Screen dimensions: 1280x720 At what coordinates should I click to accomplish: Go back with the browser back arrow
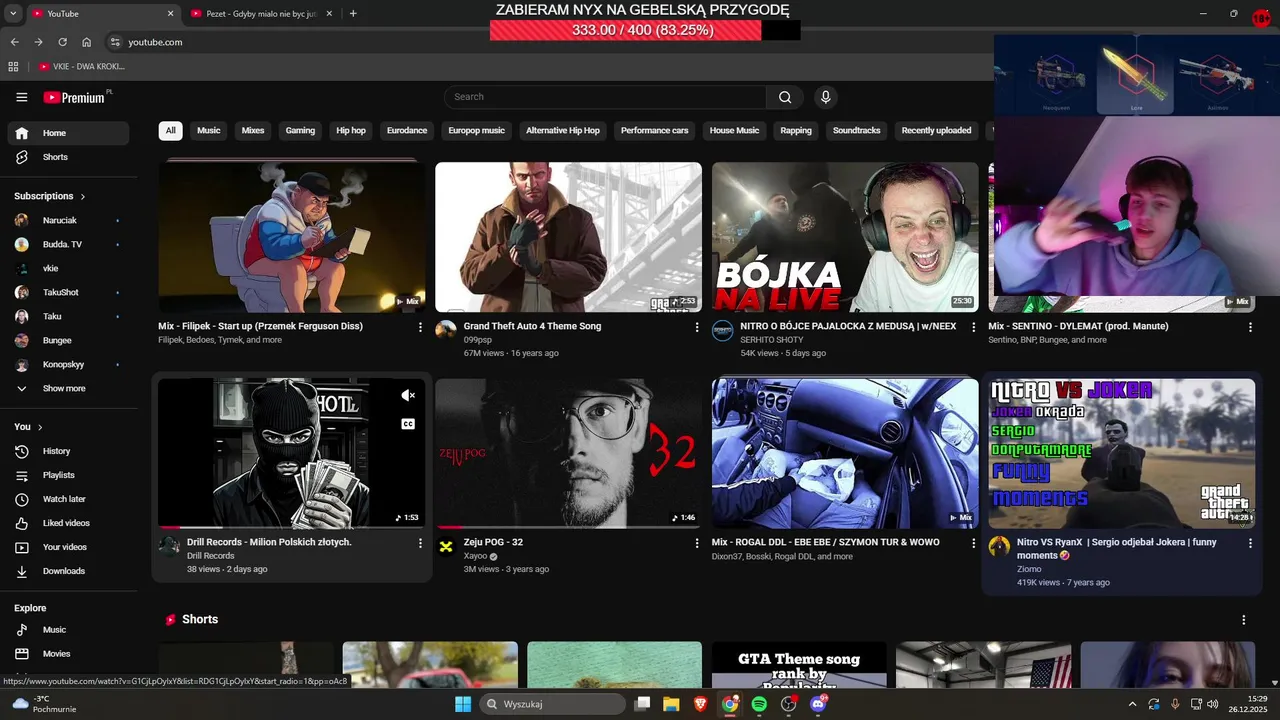coord(14,42)
